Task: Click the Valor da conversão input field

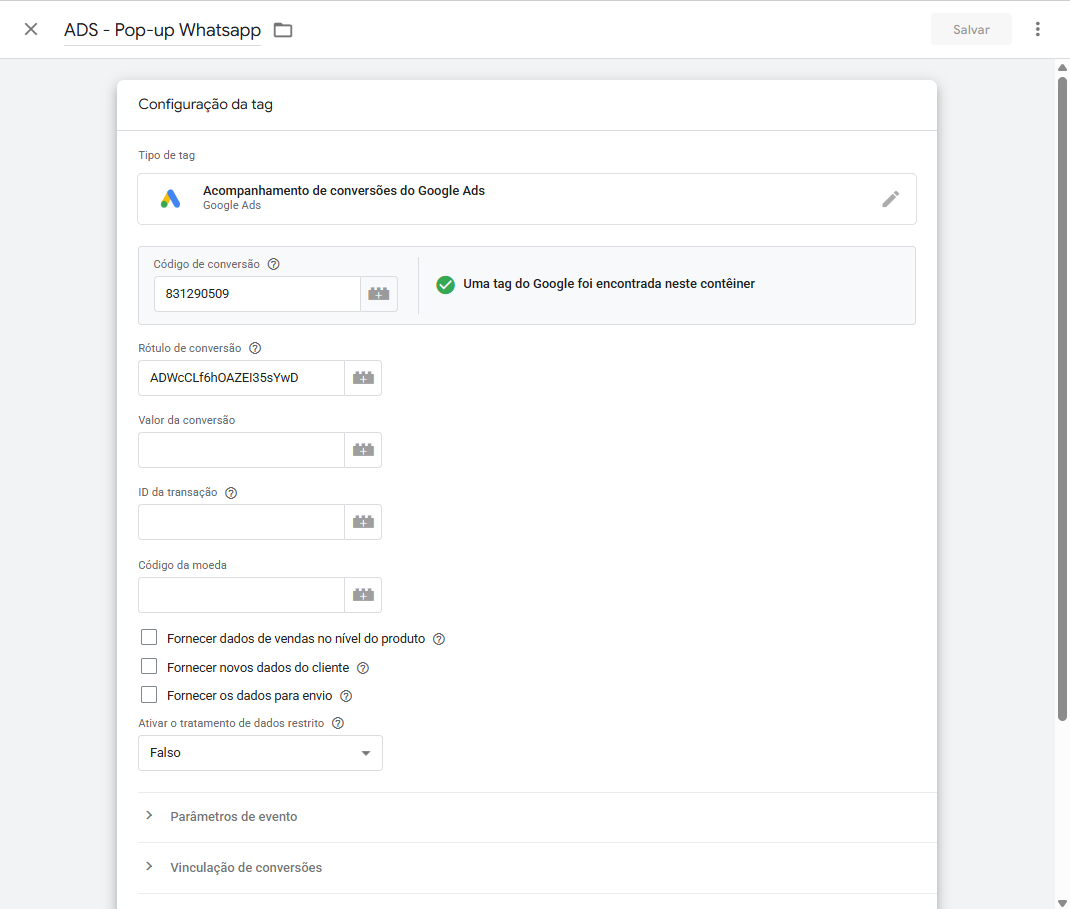Action: coord(241,450)
